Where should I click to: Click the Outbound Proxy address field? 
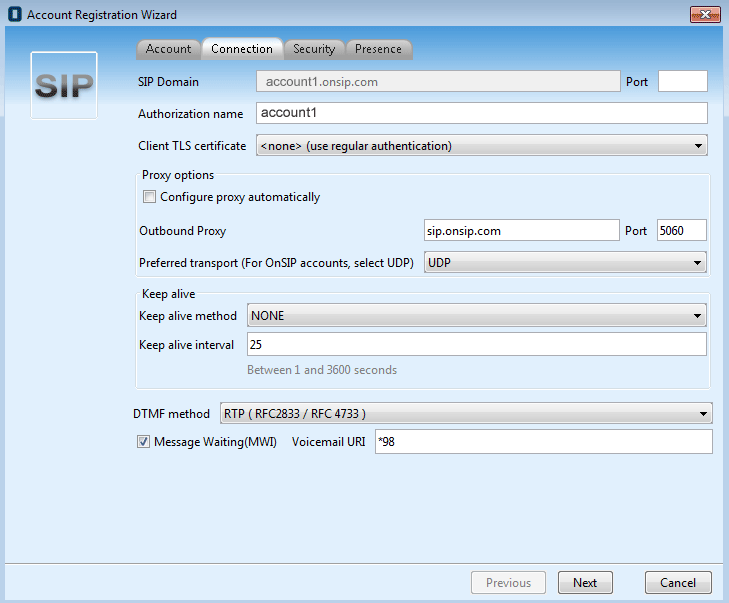click(x=522, y=230)
